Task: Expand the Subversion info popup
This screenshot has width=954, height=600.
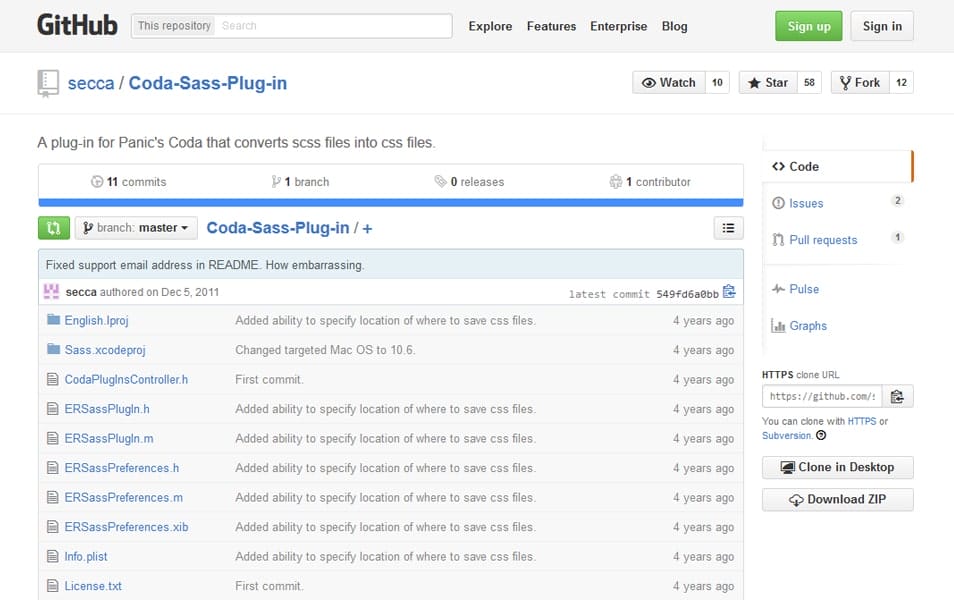Action: [821, 435]
